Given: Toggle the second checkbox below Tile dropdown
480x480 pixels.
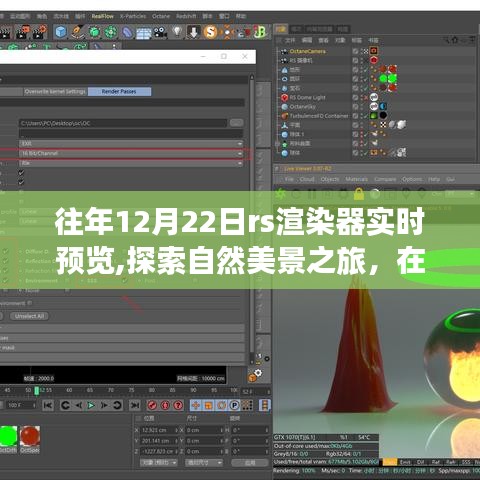Looking at the screenshot, I should click(x=21, y=182).
